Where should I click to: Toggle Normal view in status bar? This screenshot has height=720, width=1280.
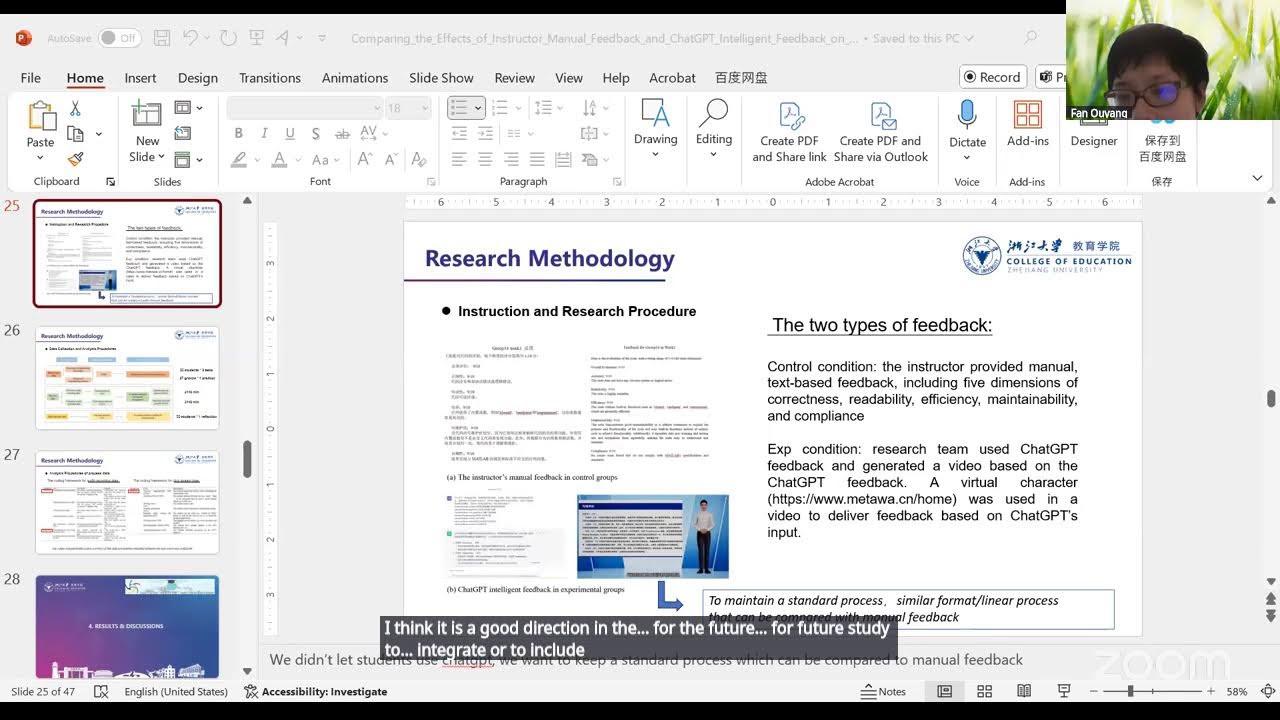[944, 691]
